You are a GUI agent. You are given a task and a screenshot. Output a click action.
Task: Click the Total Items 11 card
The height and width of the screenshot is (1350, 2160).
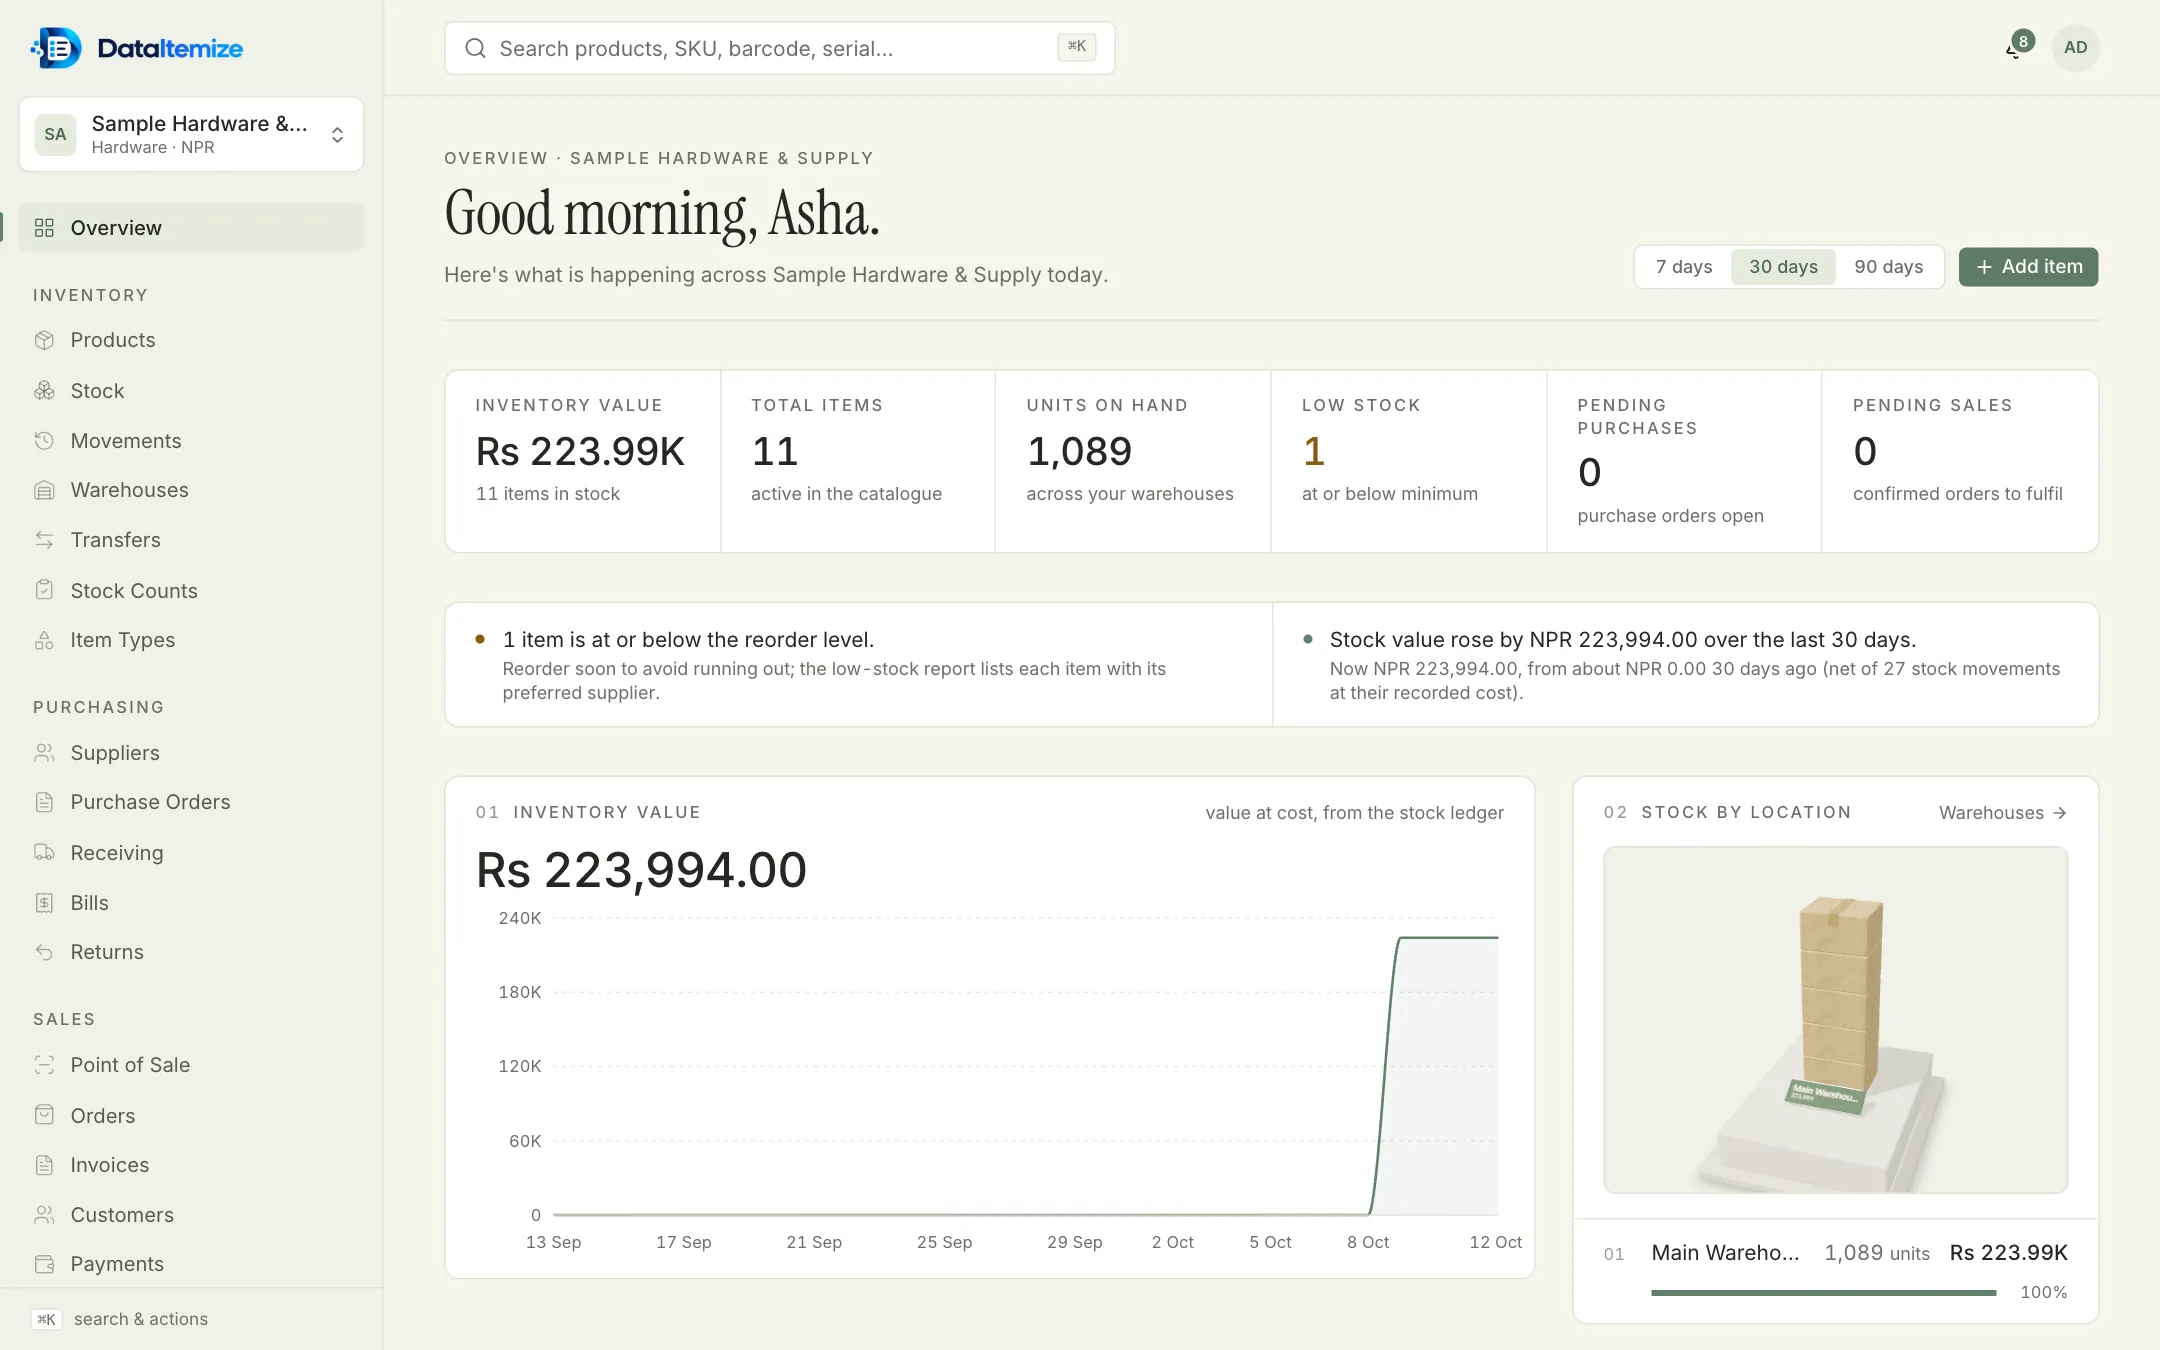point(857,461)
